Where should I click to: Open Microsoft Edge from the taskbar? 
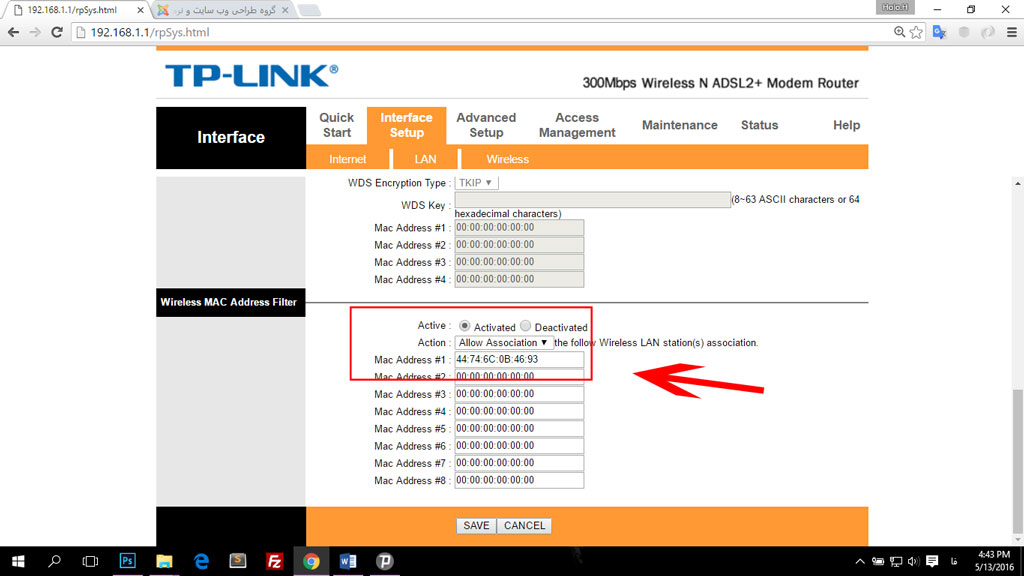pos(201,561)
